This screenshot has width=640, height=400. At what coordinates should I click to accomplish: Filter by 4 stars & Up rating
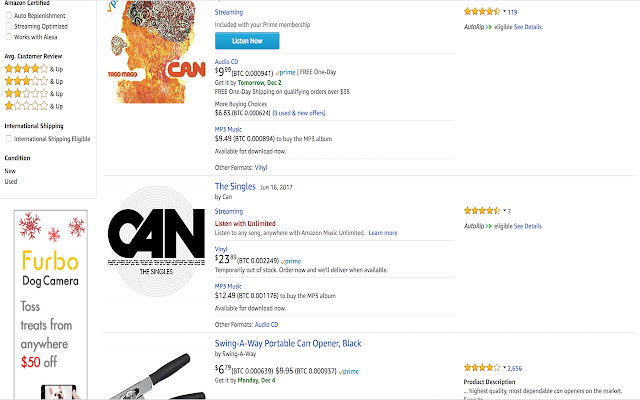[34, 69]
